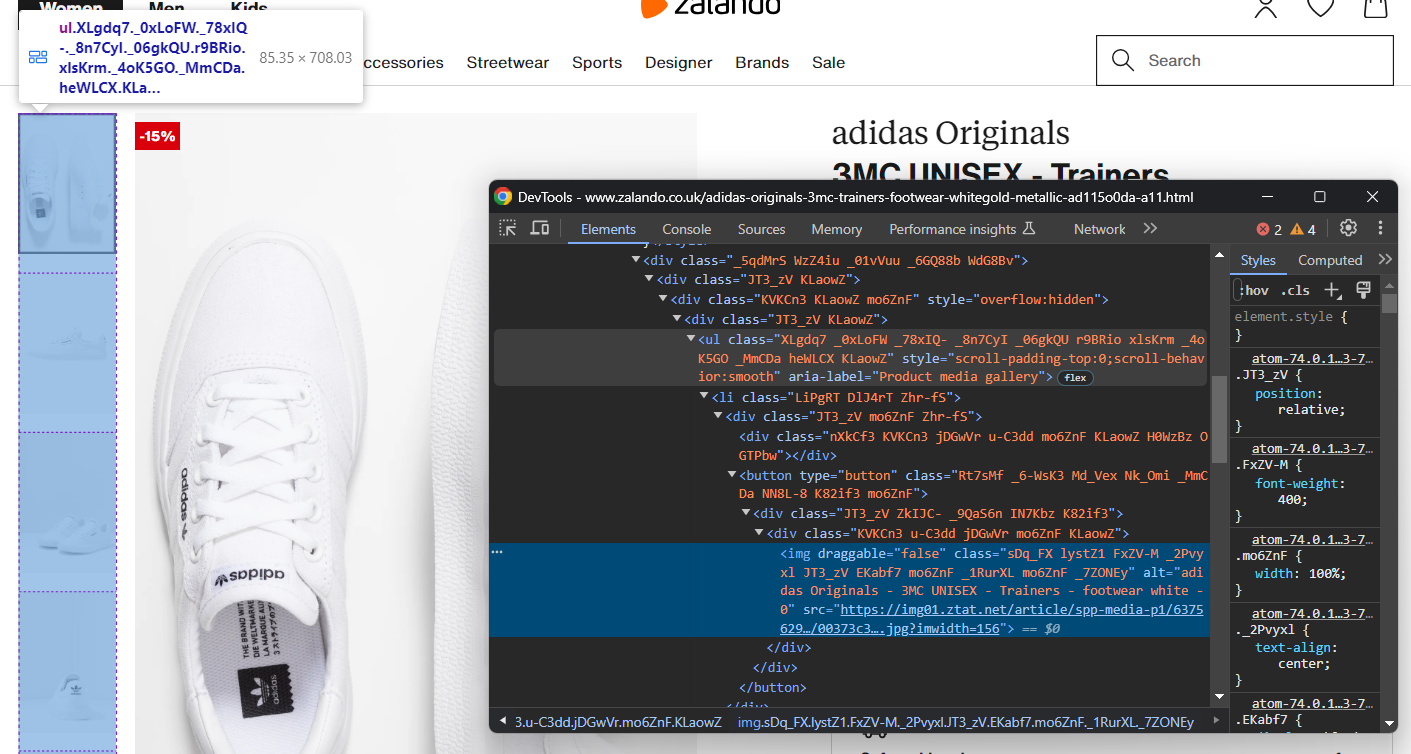Toggle the :hov element state panel
Viewport: 1411px width, 754px height.
coord(1254,290)
